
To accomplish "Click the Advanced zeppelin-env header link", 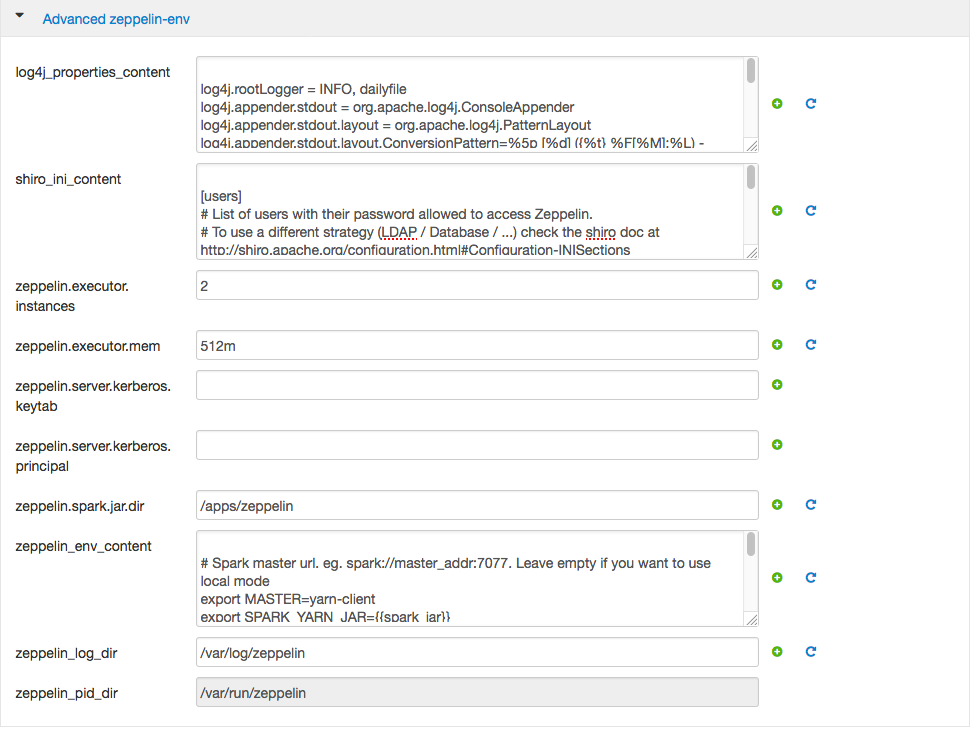I will pyautogui.click(x=116, y=19).
